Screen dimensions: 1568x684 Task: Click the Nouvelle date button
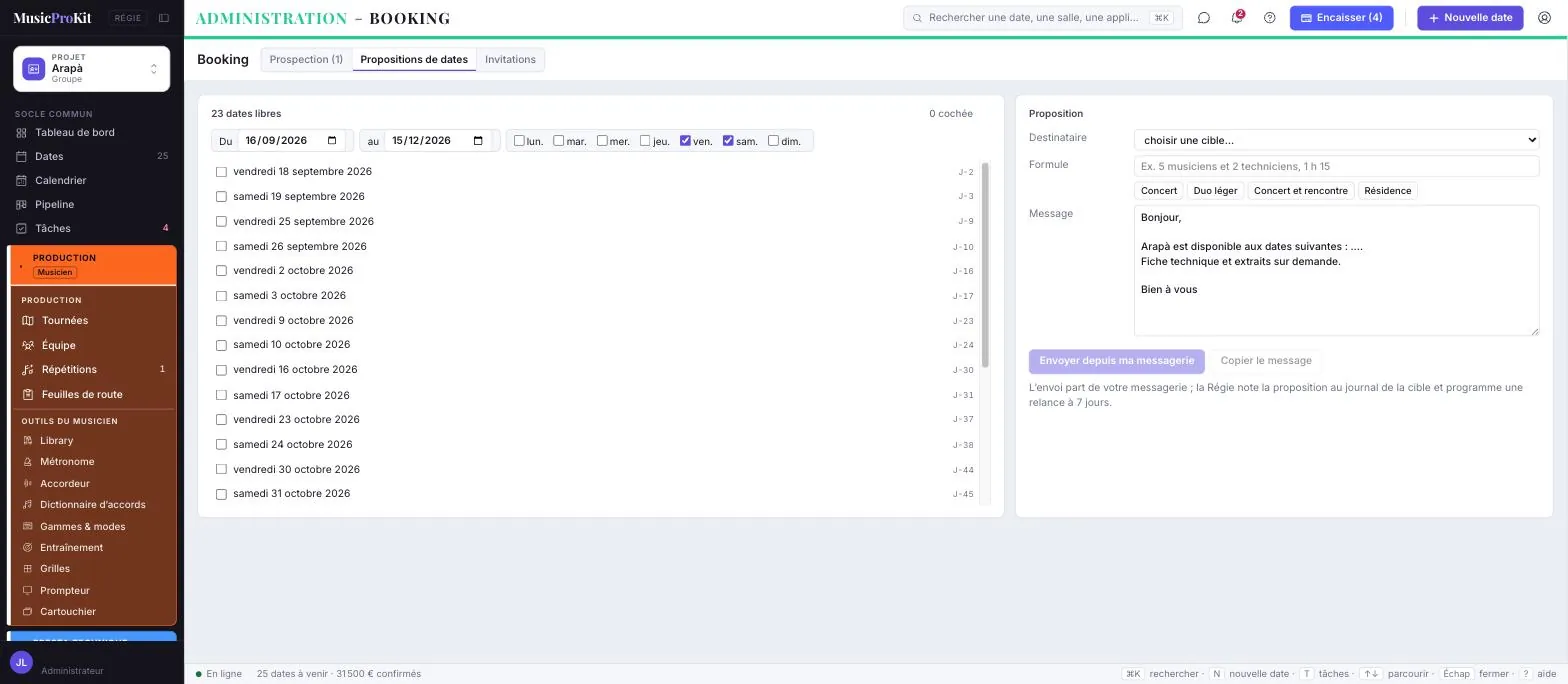pyautogui.click(x=1470, y=18)
